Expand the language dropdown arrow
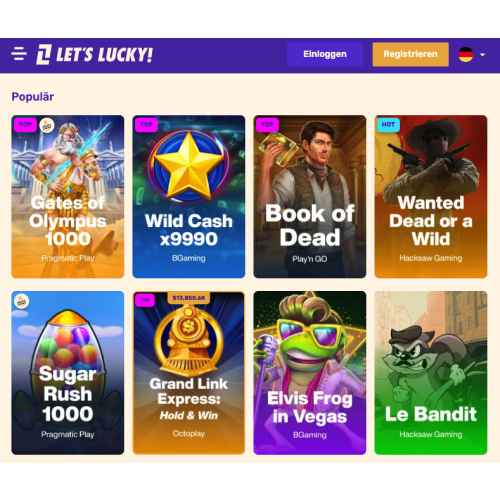 click(x=482, y=55)
